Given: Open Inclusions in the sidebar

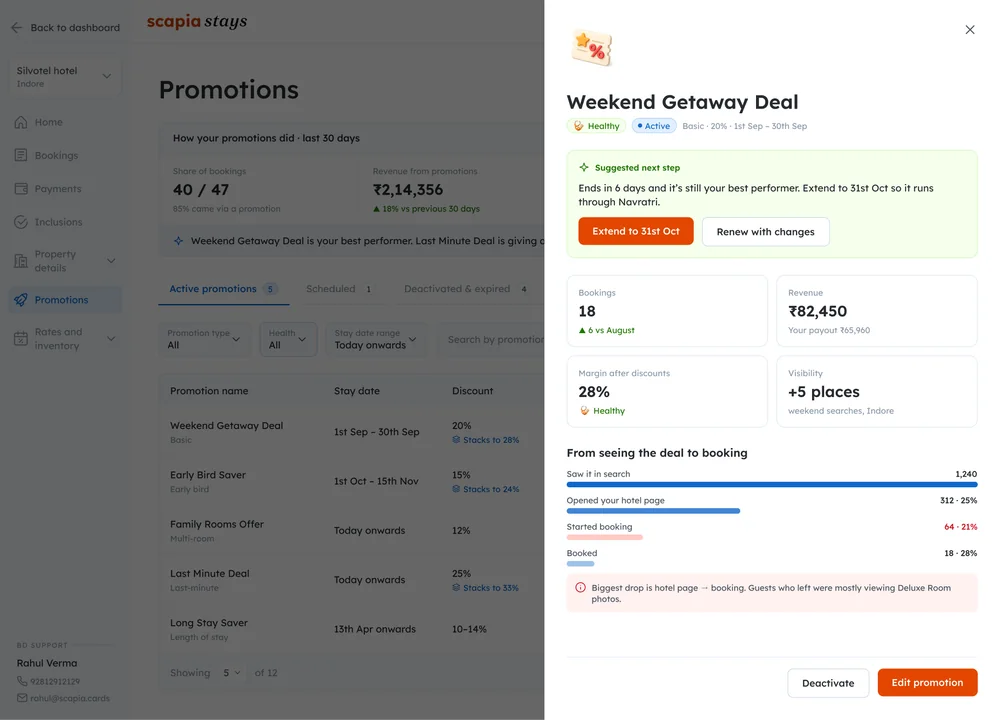Looking at the screenshot, I should coord(64,222).
